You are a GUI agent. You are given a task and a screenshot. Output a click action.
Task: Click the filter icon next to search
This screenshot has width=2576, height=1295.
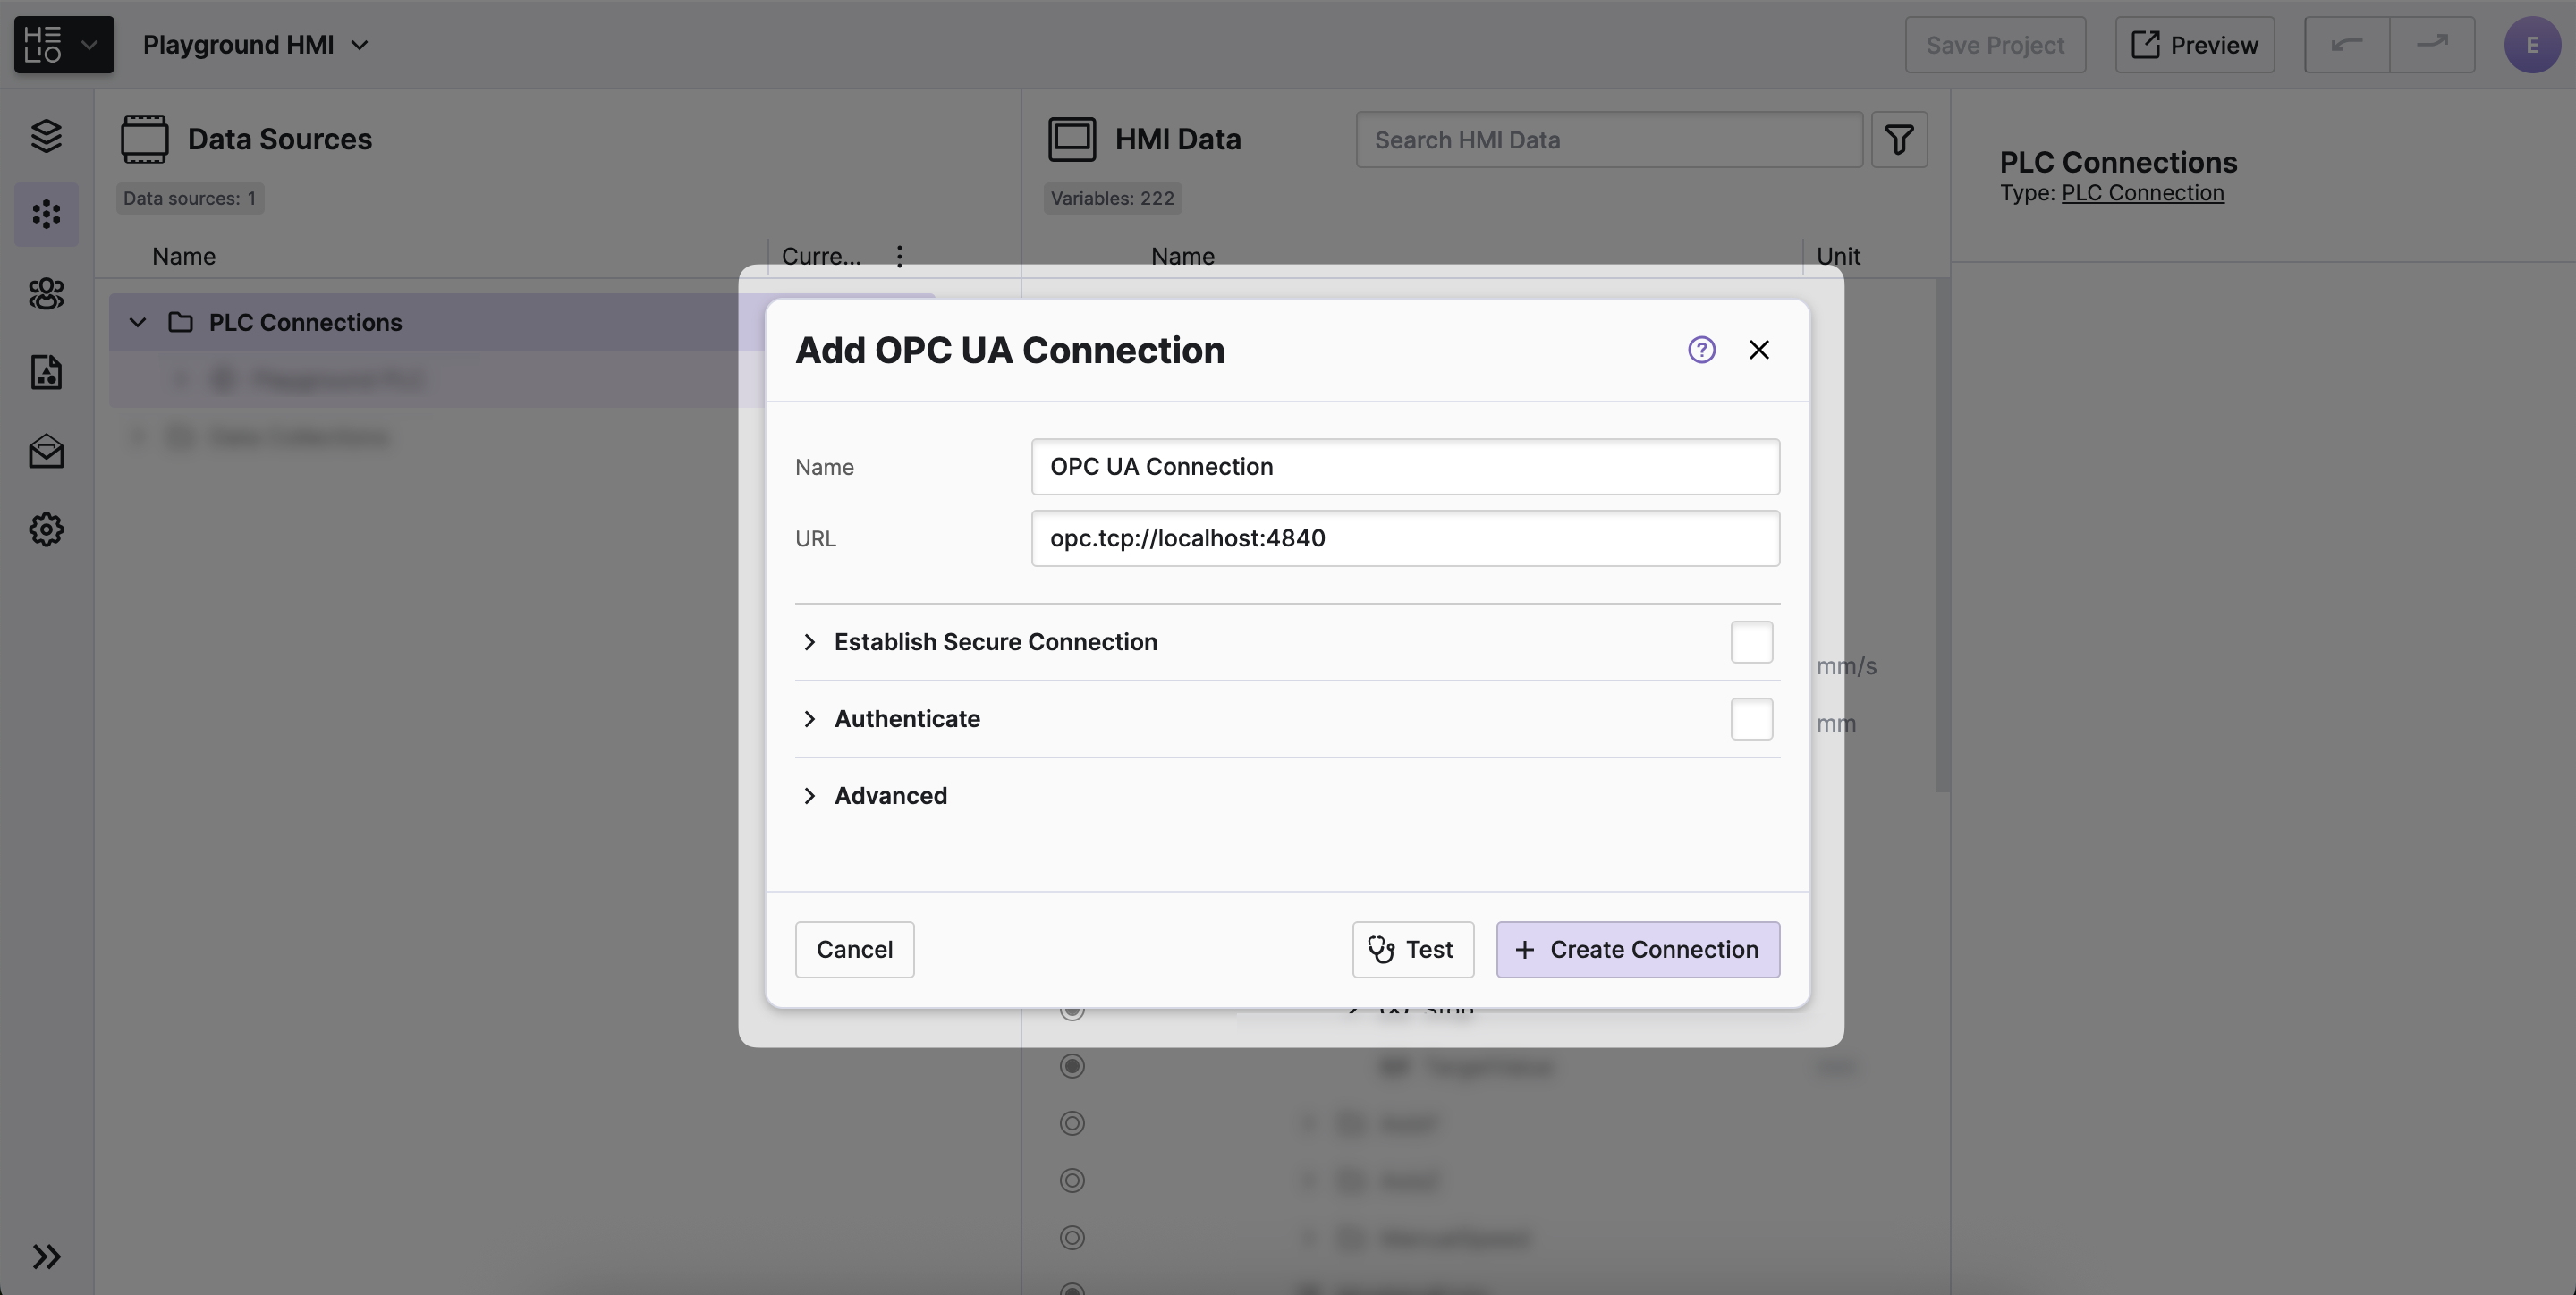point(1898,139)
